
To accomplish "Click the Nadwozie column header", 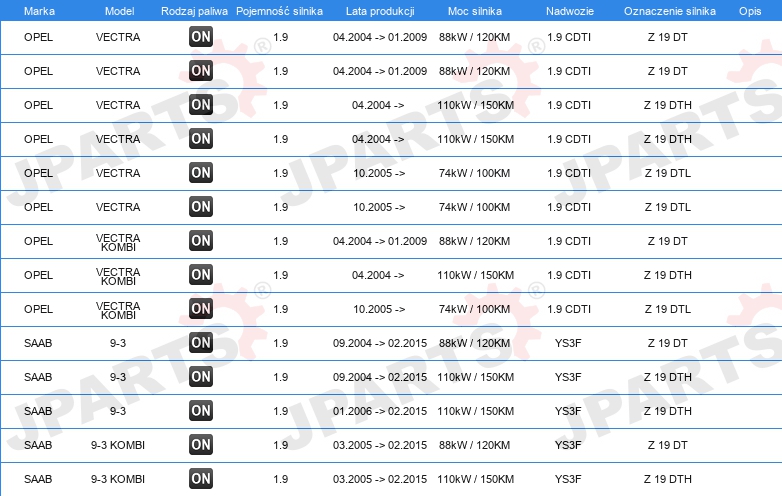I will tap(570, 11).
